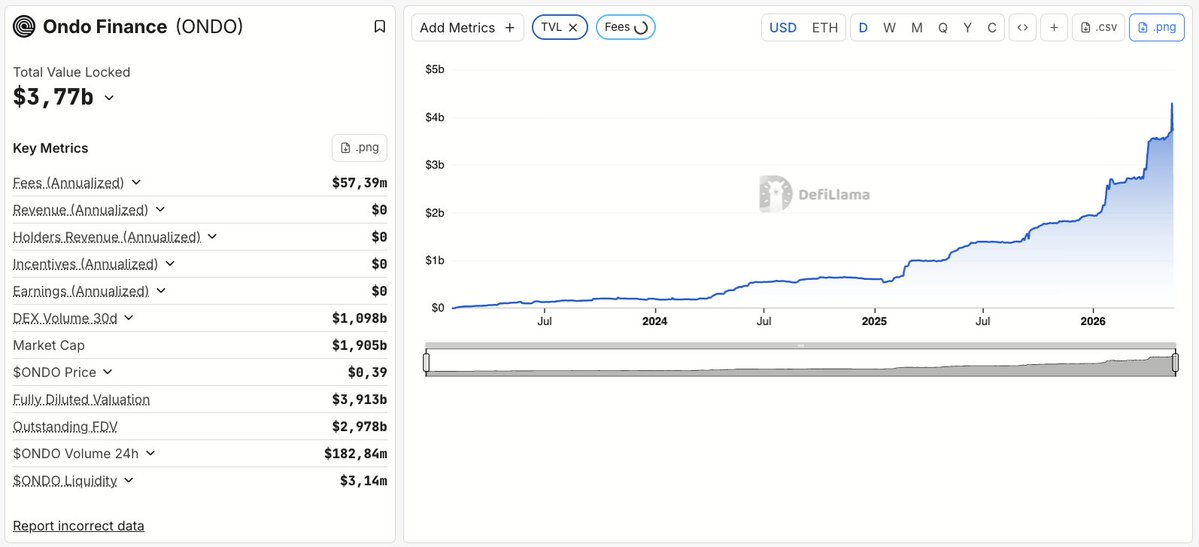
Task: Click the Market Cap label
Action: 49,345
